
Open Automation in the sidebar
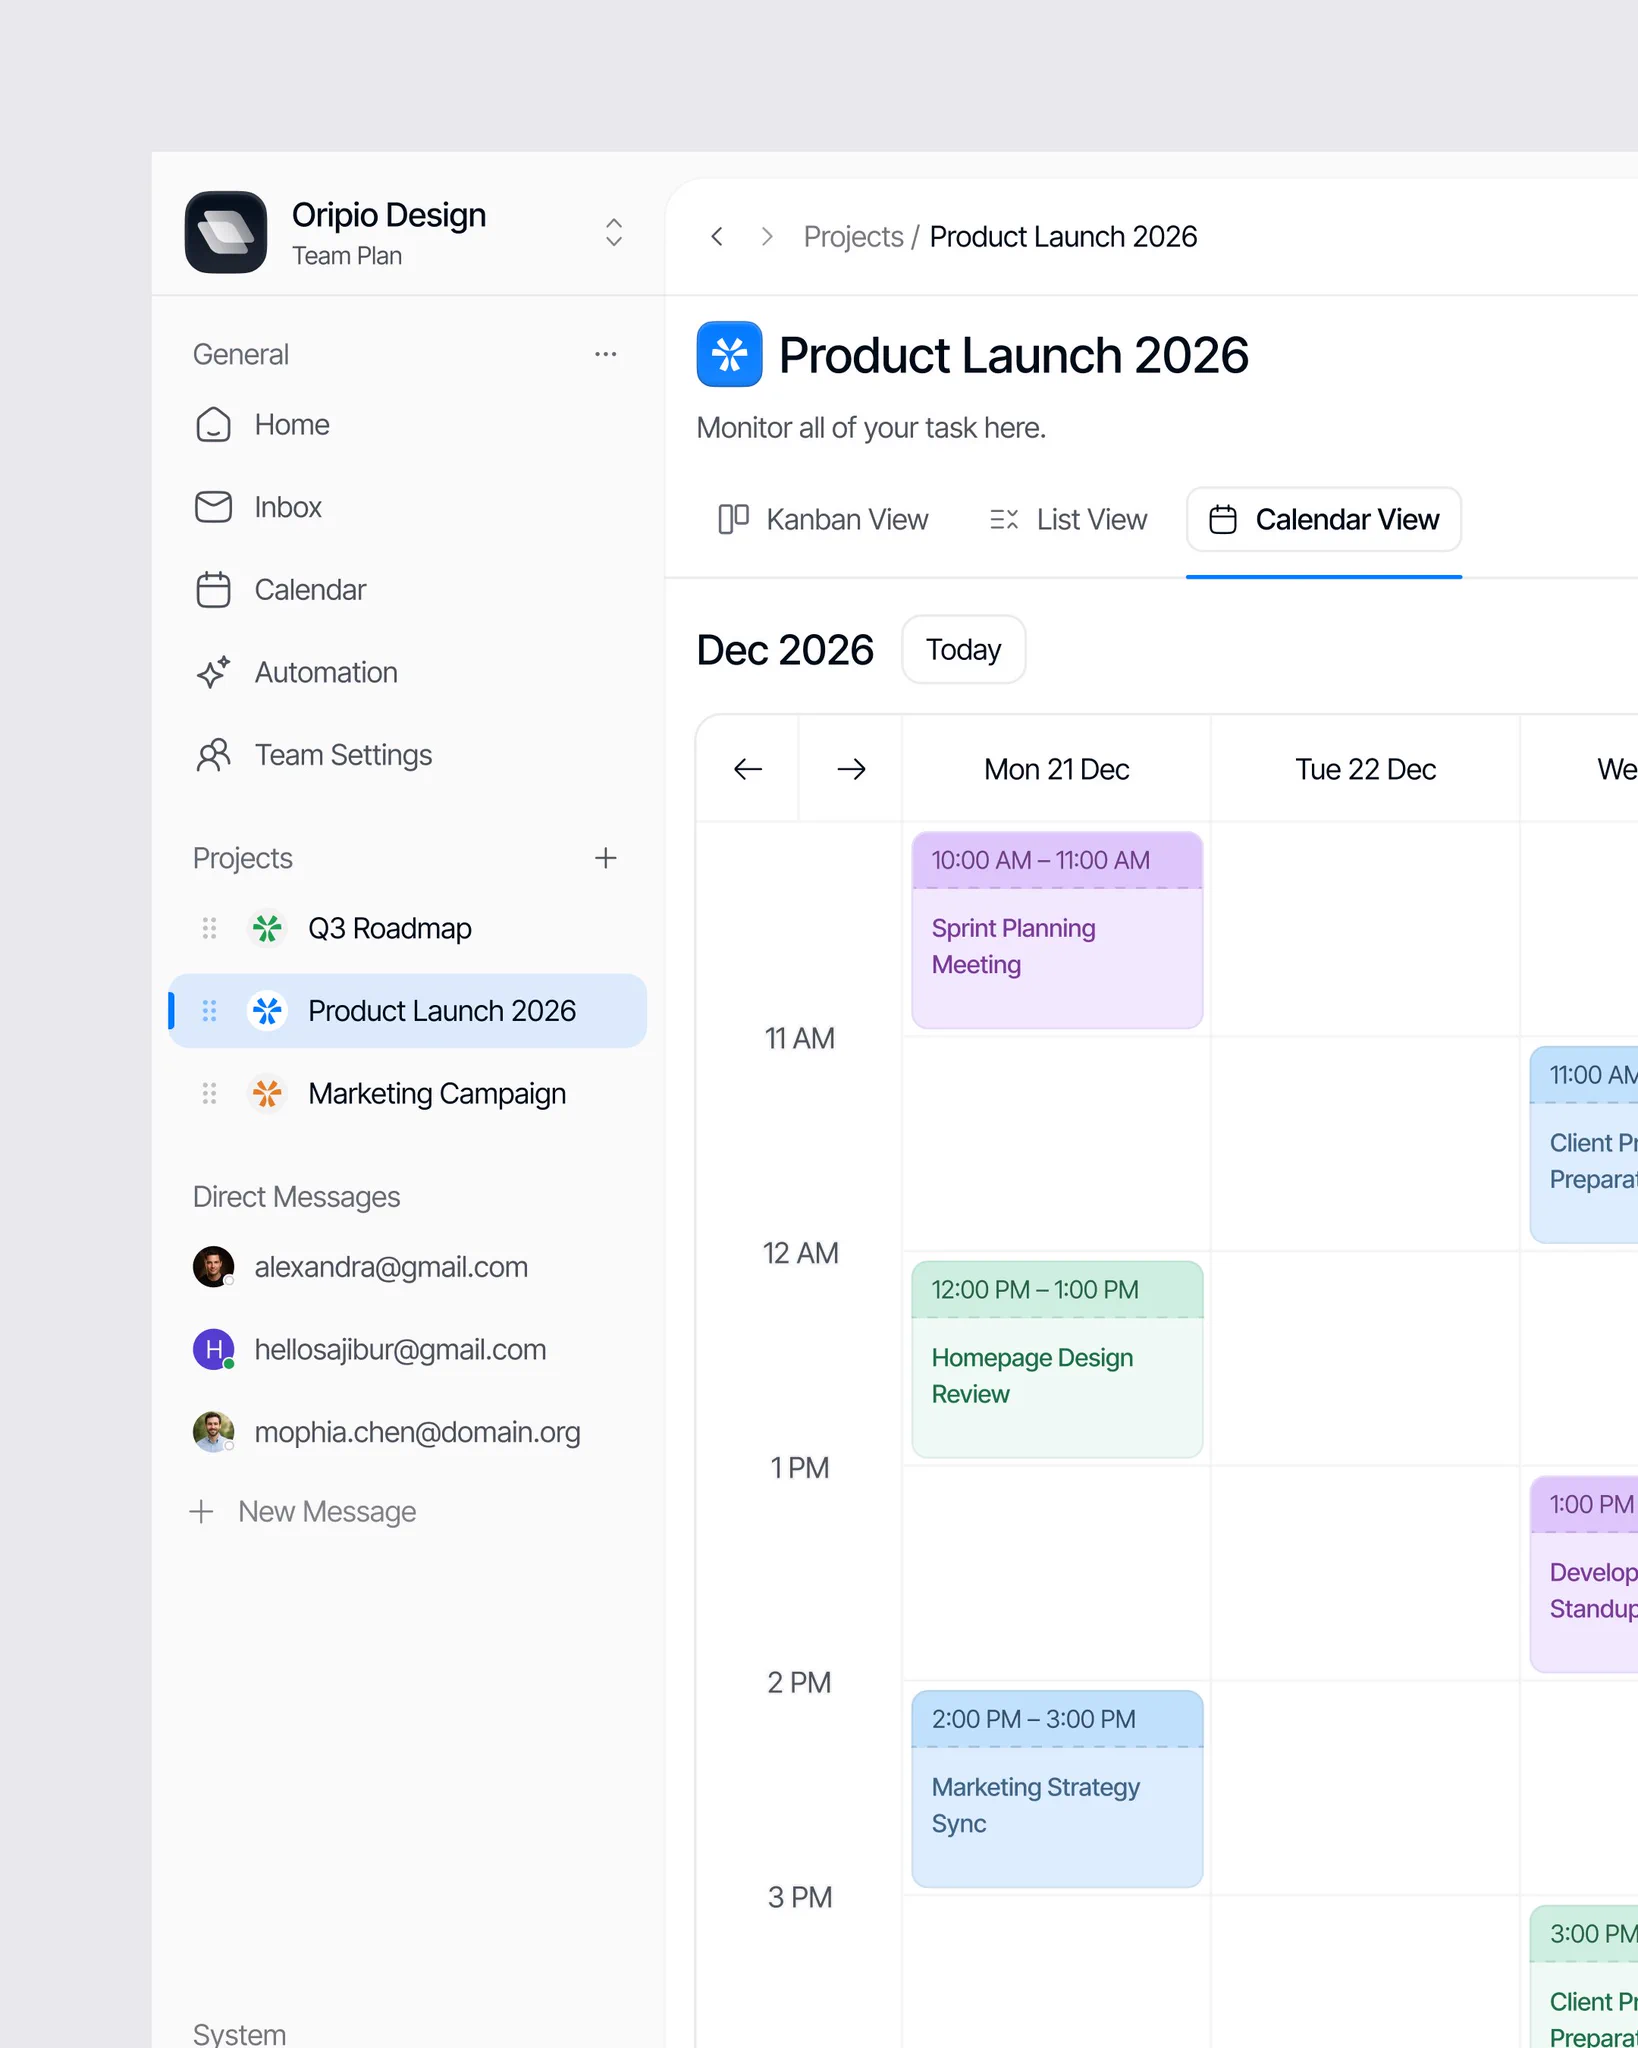408,672
